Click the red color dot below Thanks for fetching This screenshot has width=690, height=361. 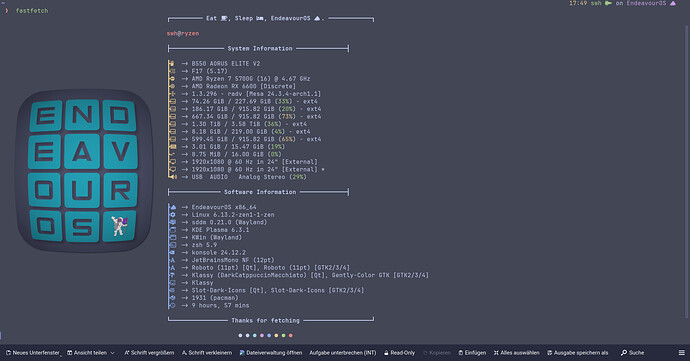(290, 335)
